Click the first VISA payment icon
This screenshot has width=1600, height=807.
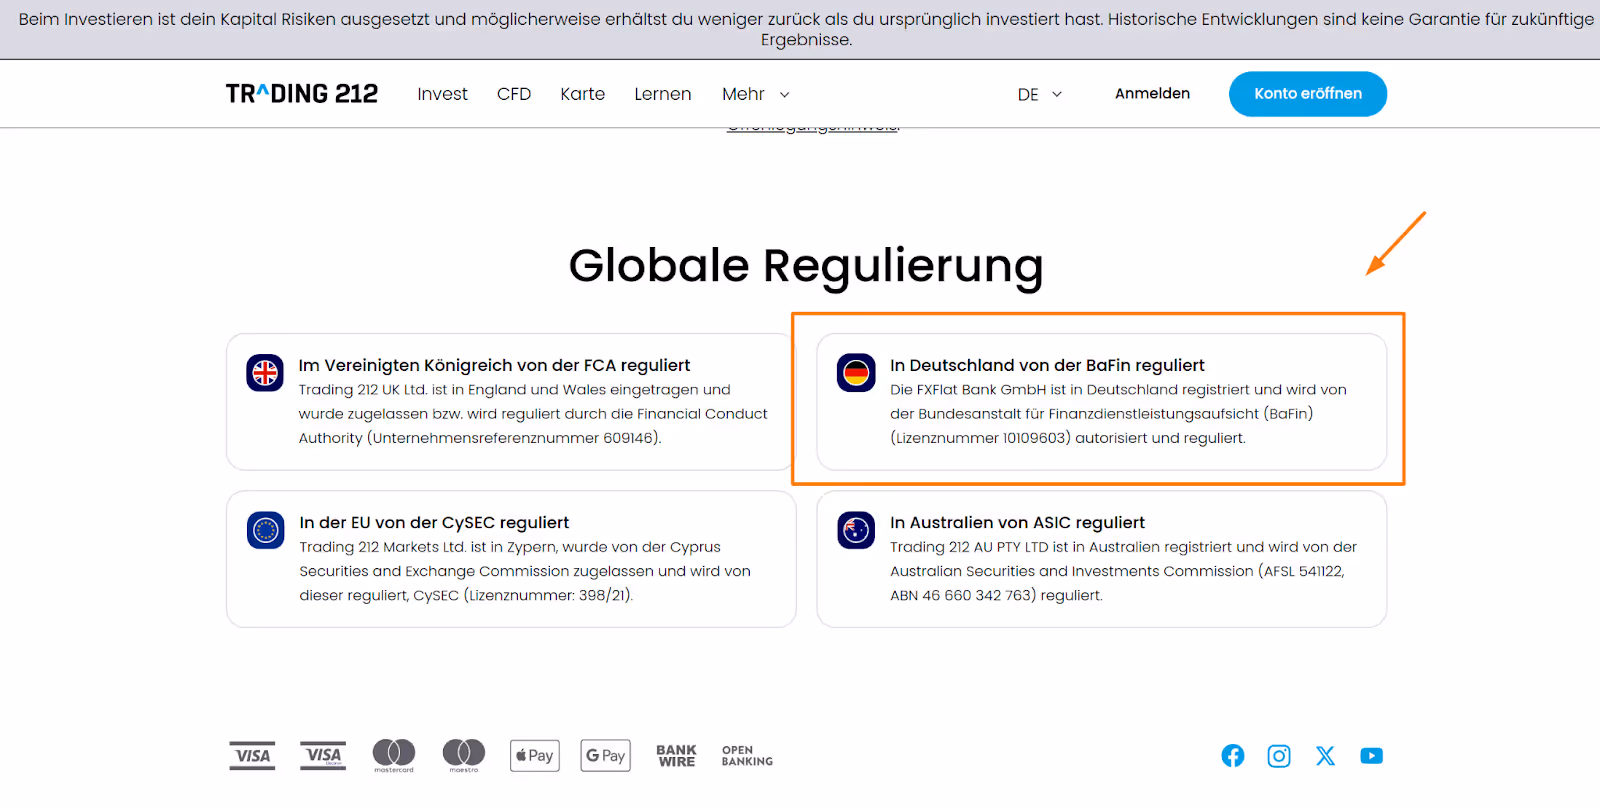tap(253, 756)
